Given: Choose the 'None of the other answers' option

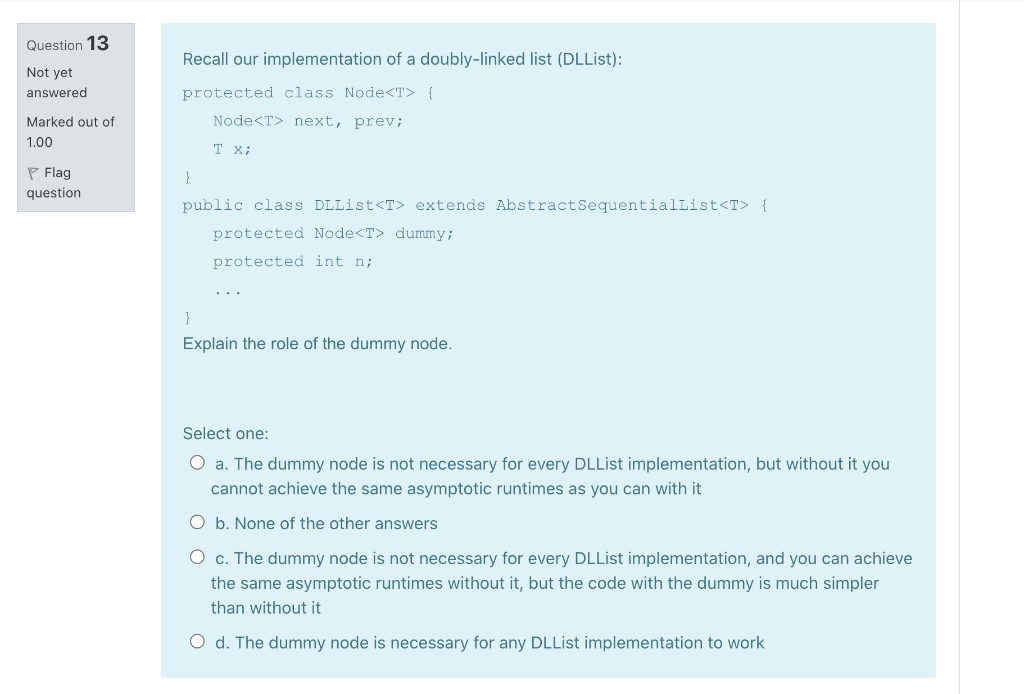Looking at the screenshot, I should pos(326,523).
